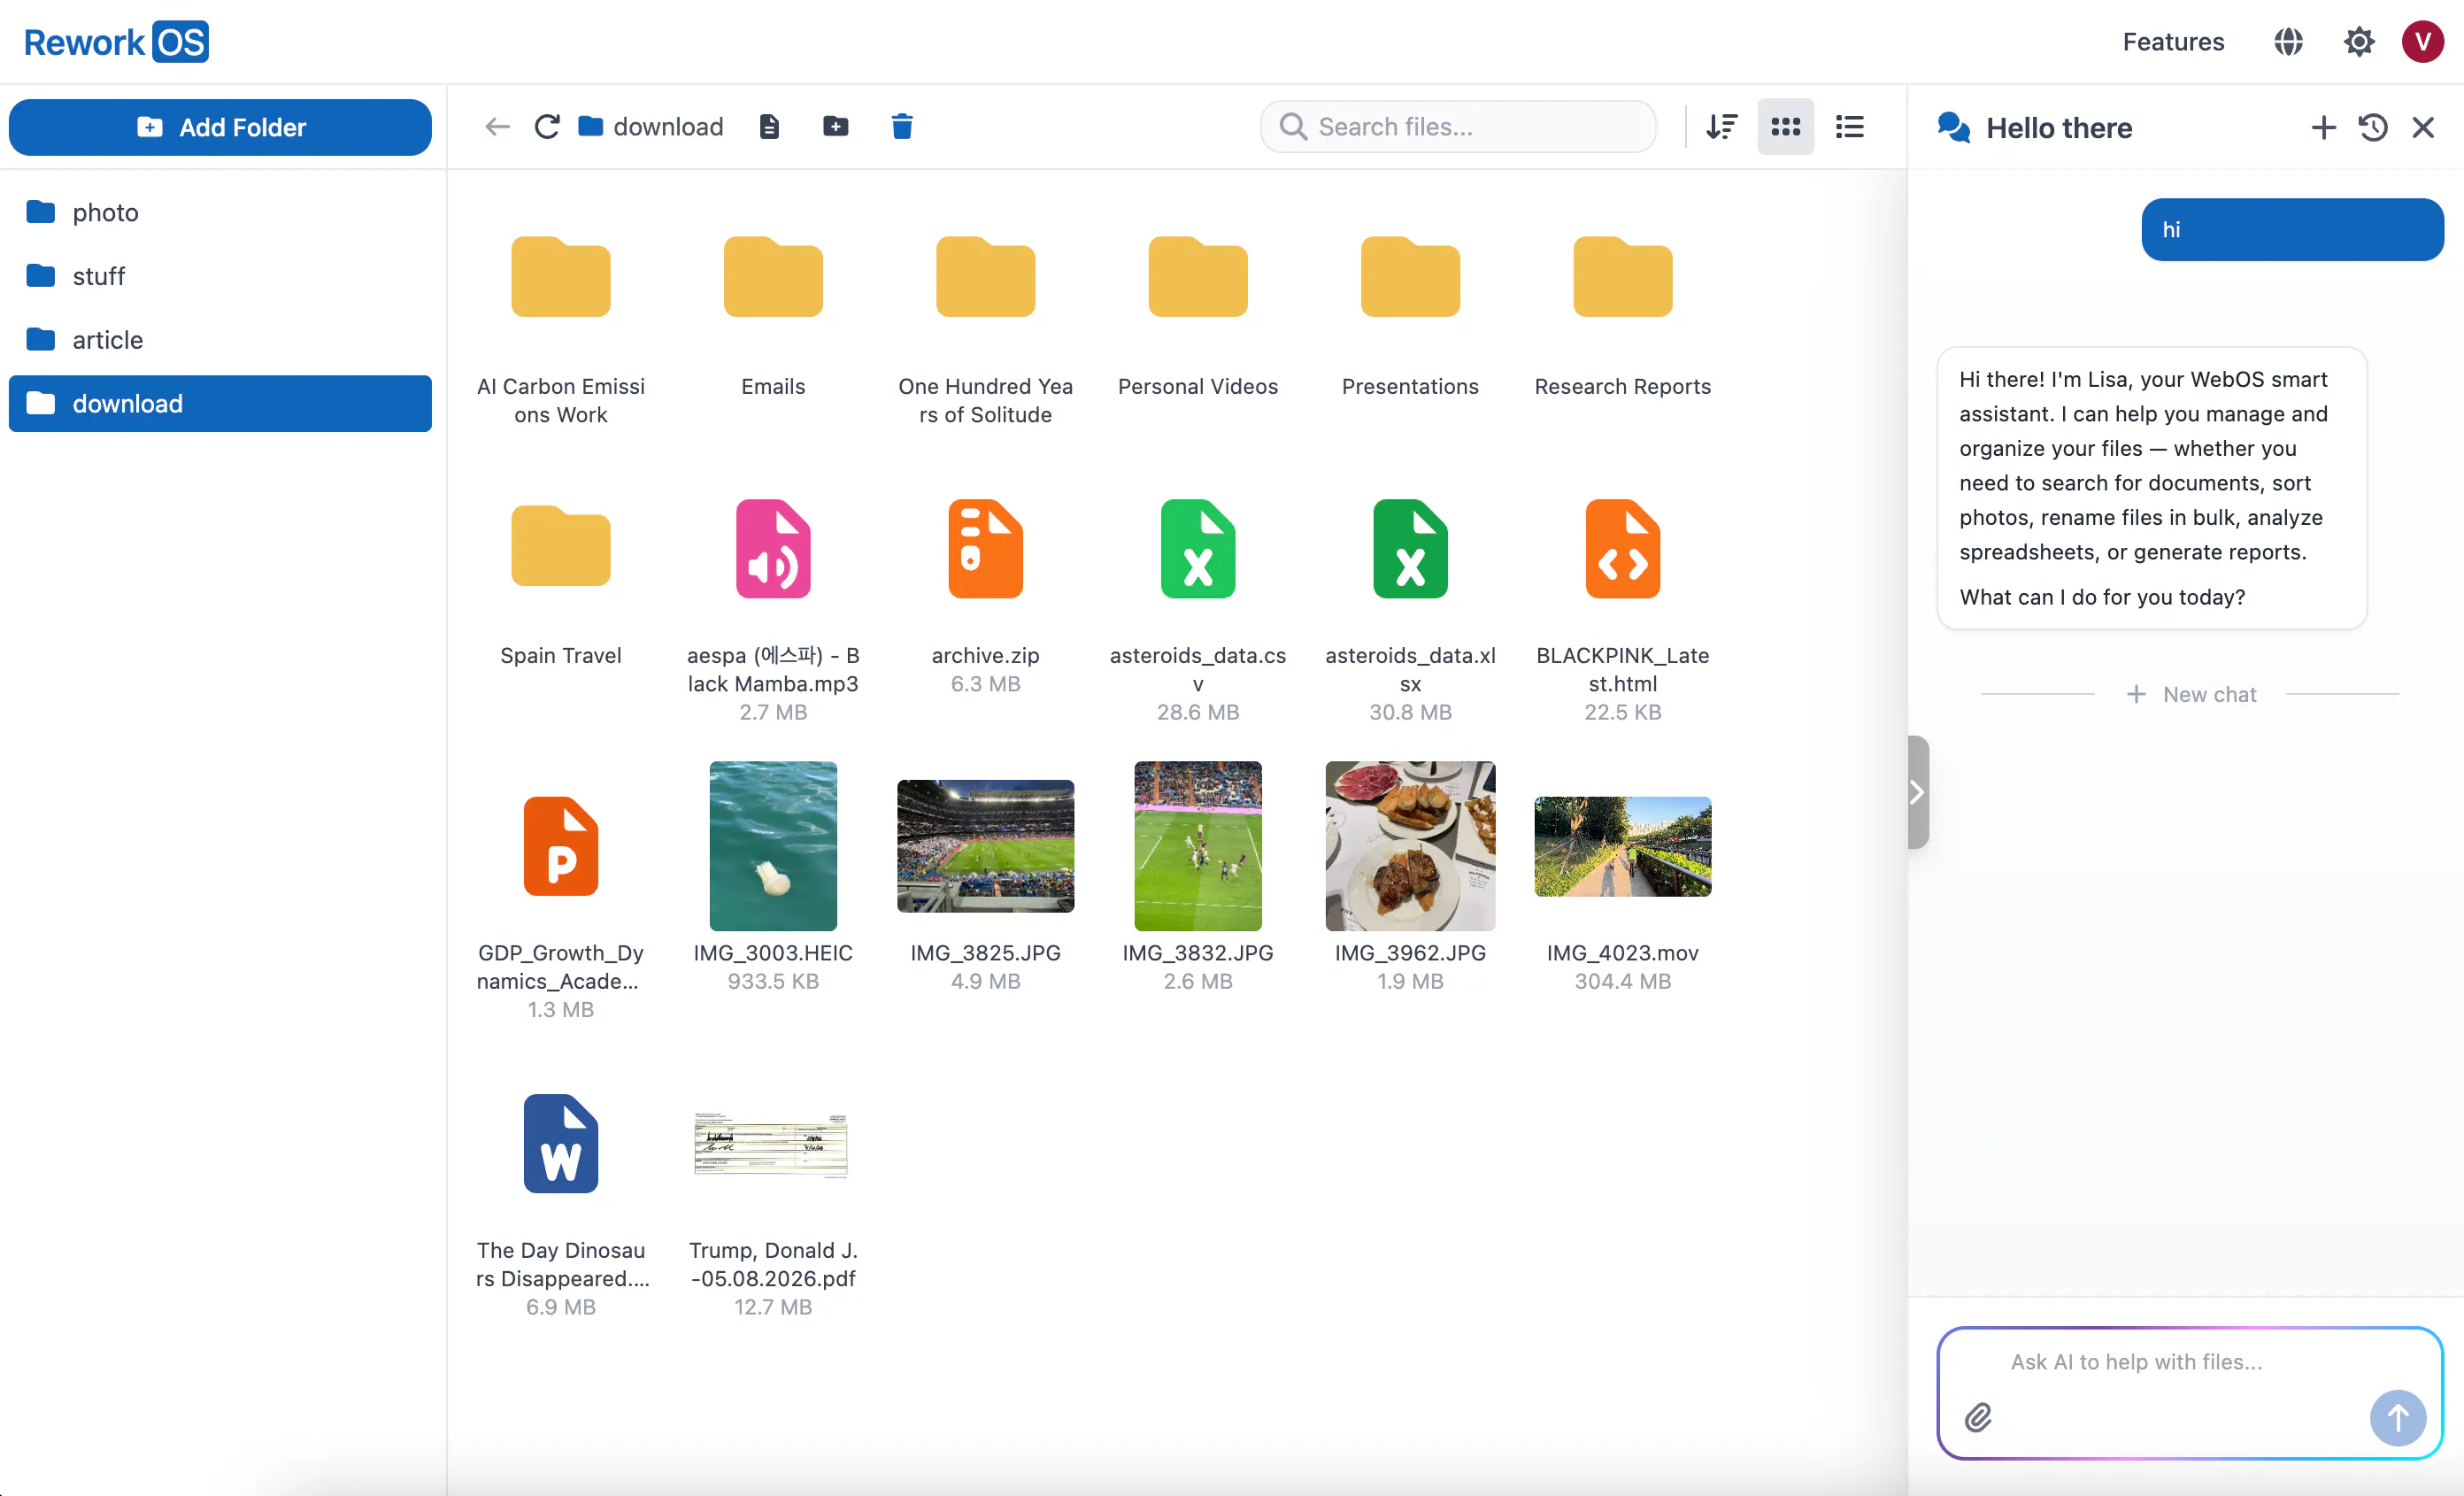
Task: Create new folder via toolbar icon
Action: pyautogui.click(x=836, y=127)
